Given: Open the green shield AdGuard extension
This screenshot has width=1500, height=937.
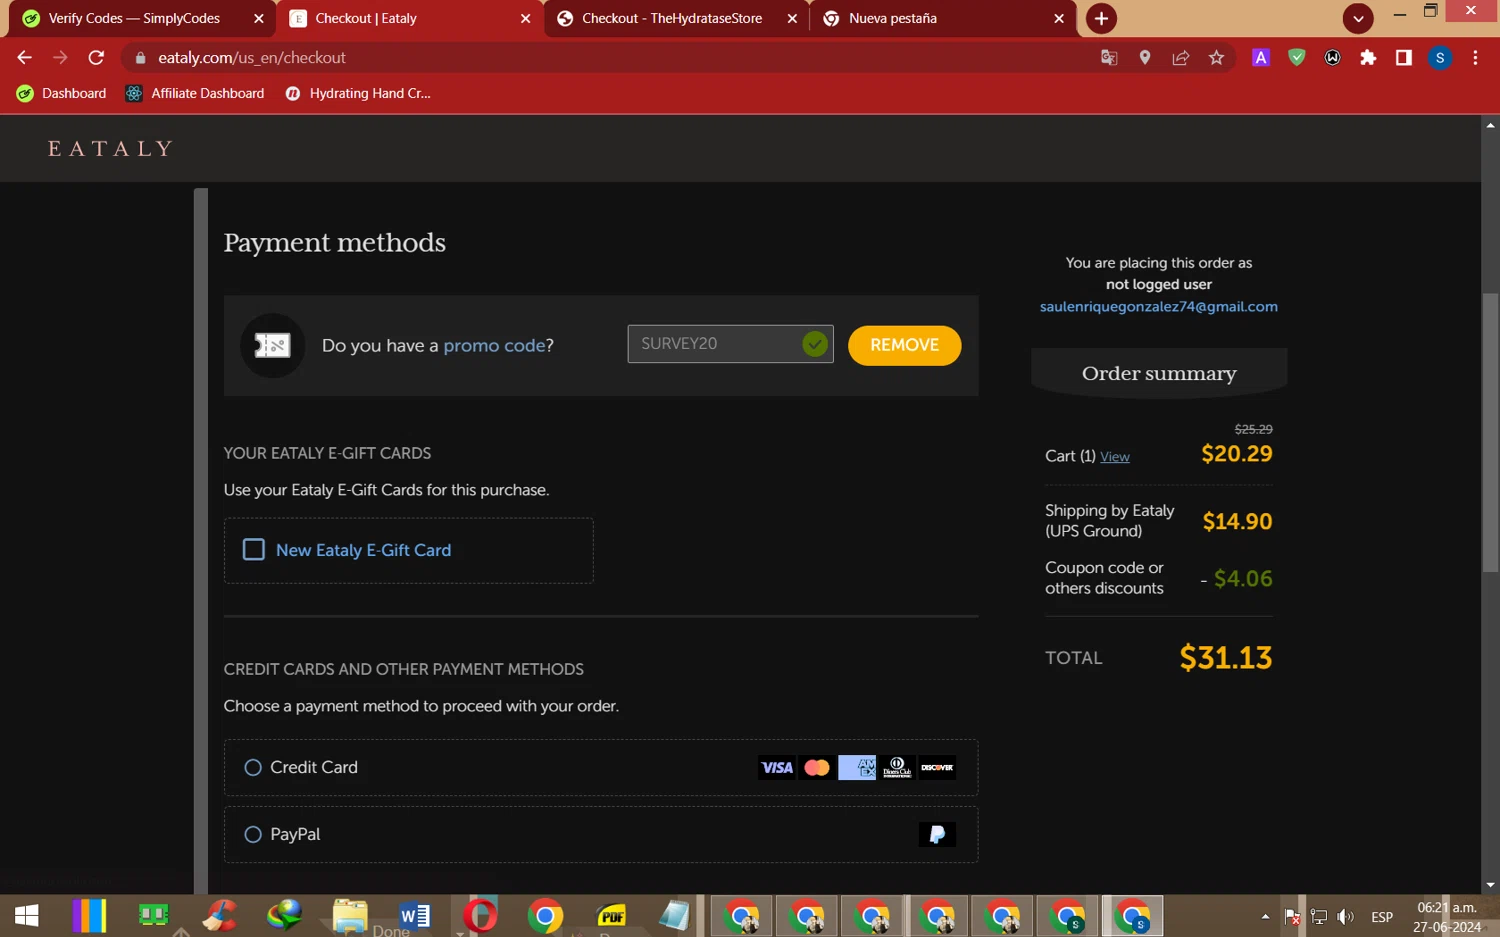Looking at the screenshot, I should point(1297,58).
